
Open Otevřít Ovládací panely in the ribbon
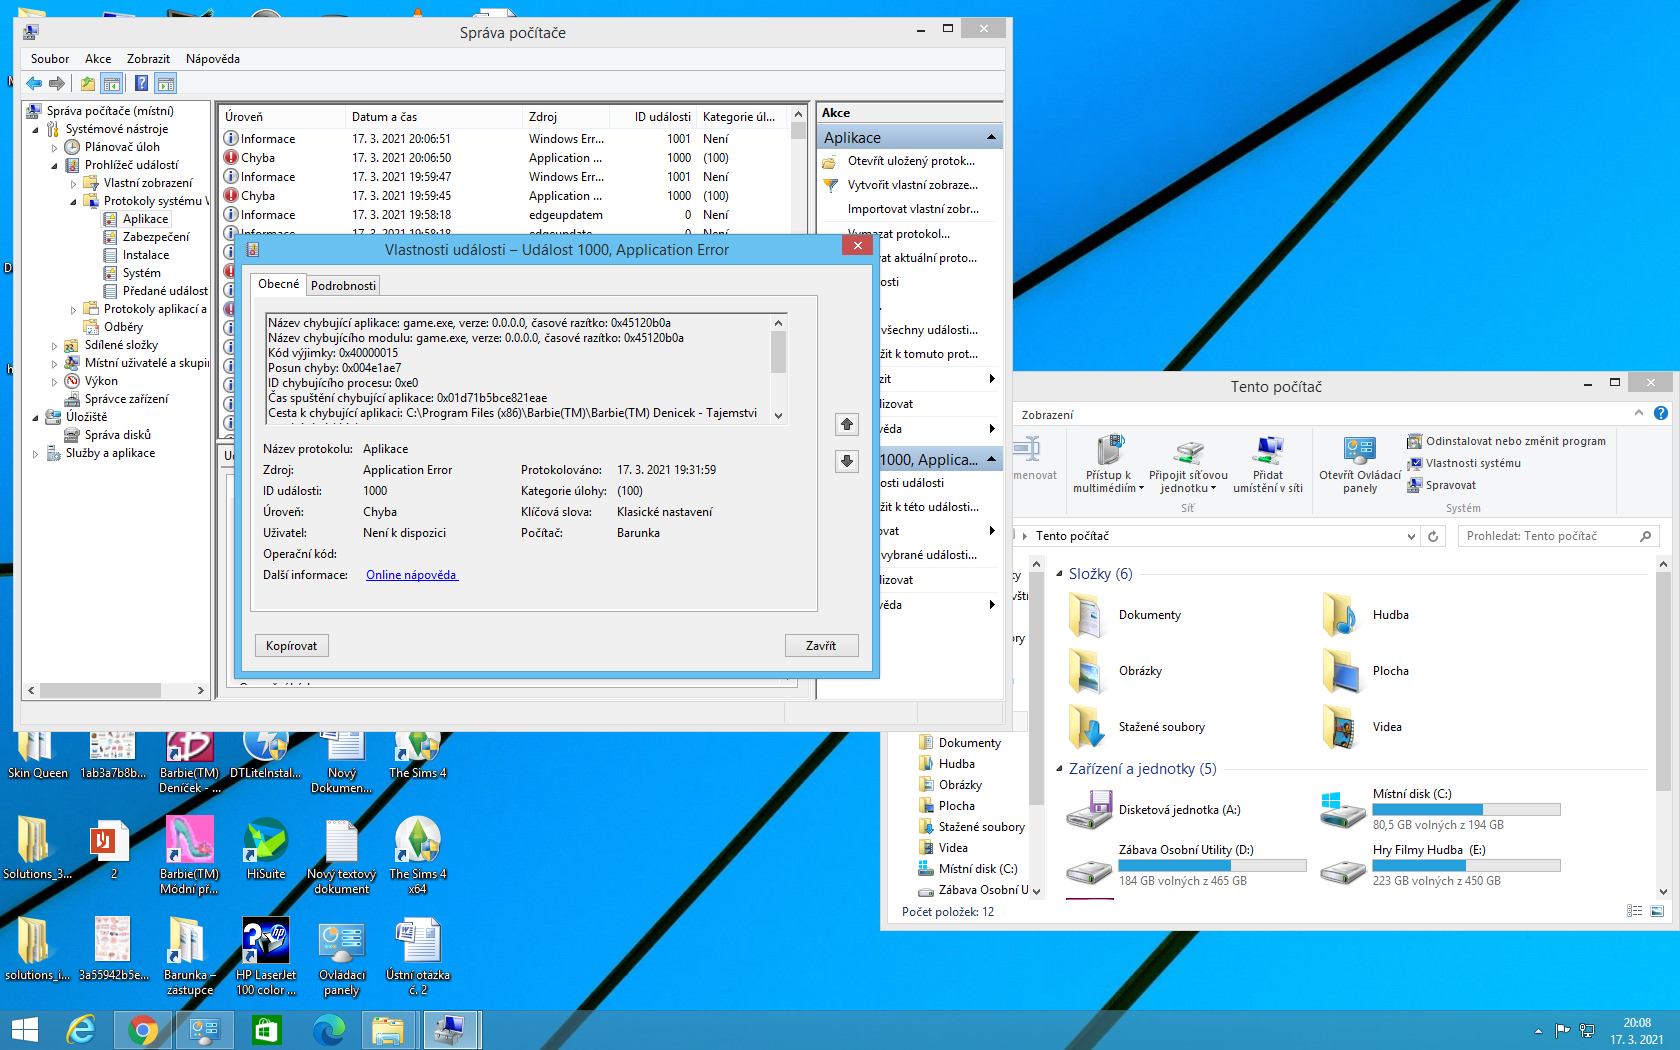[1359, 466]
